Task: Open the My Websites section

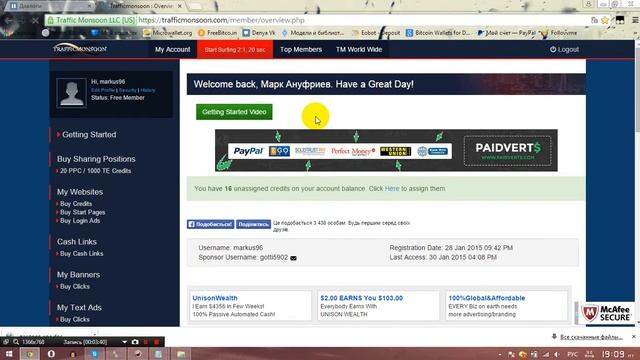Action: (80, 192)
